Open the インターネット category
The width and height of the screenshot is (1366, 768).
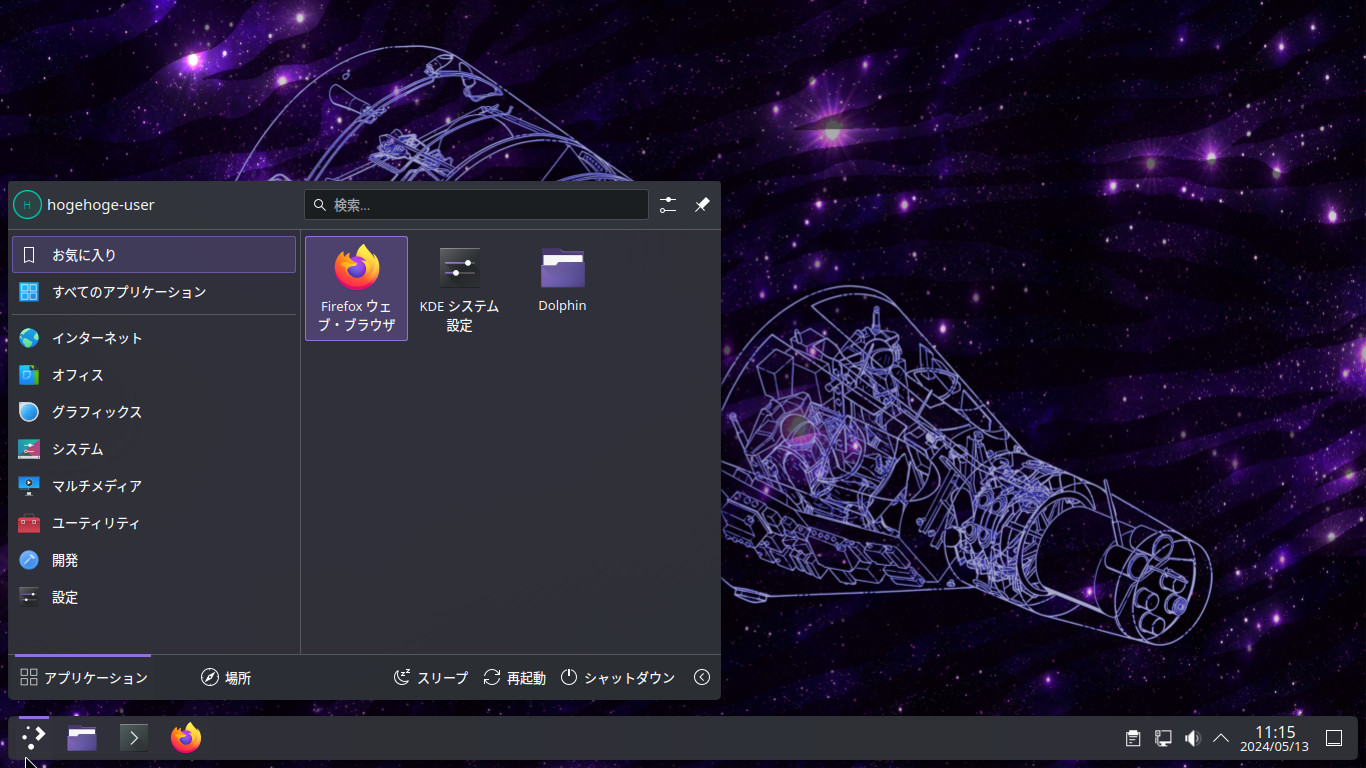[154, 338]
